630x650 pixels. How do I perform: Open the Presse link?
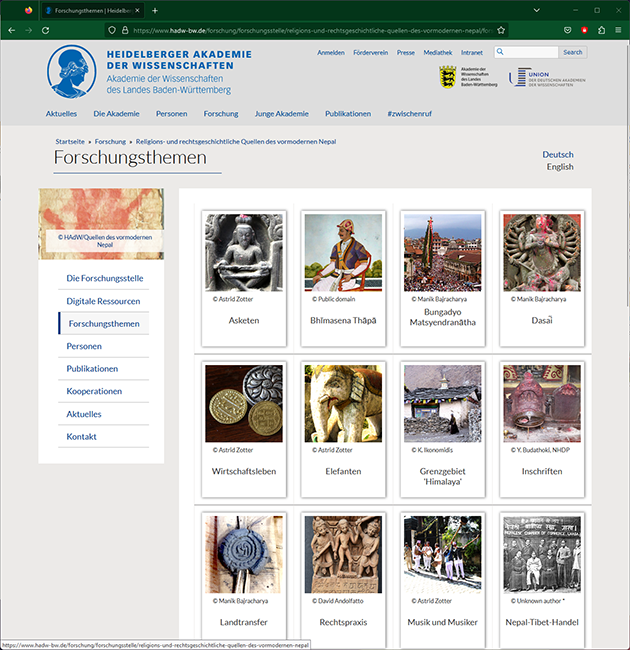(x=406, y=53)
